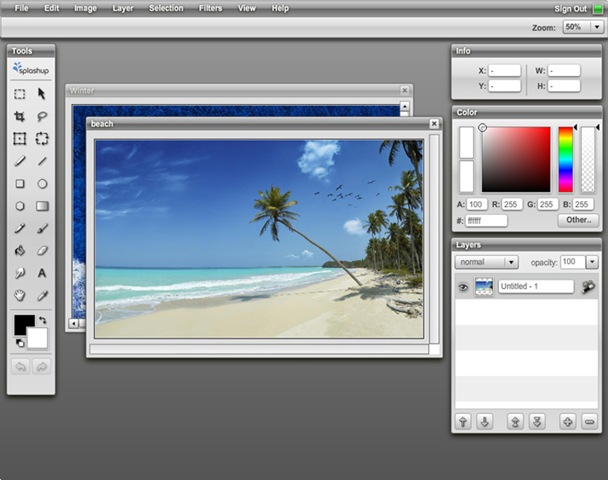The width and height of the screenshot is (608, 480).
Task: Click the Other.. color button
Action: 578,220
